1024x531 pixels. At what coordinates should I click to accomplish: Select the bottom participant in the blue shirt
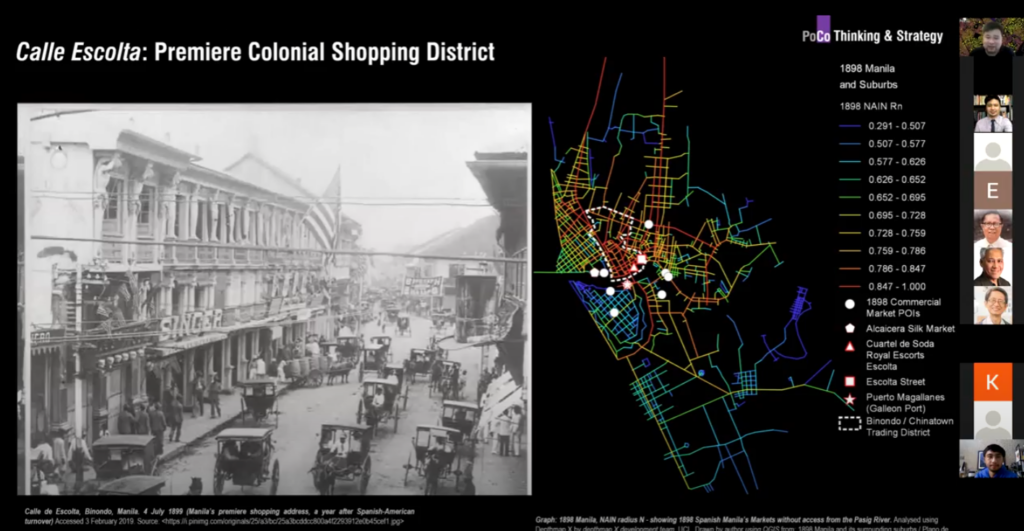coord(992,458)
